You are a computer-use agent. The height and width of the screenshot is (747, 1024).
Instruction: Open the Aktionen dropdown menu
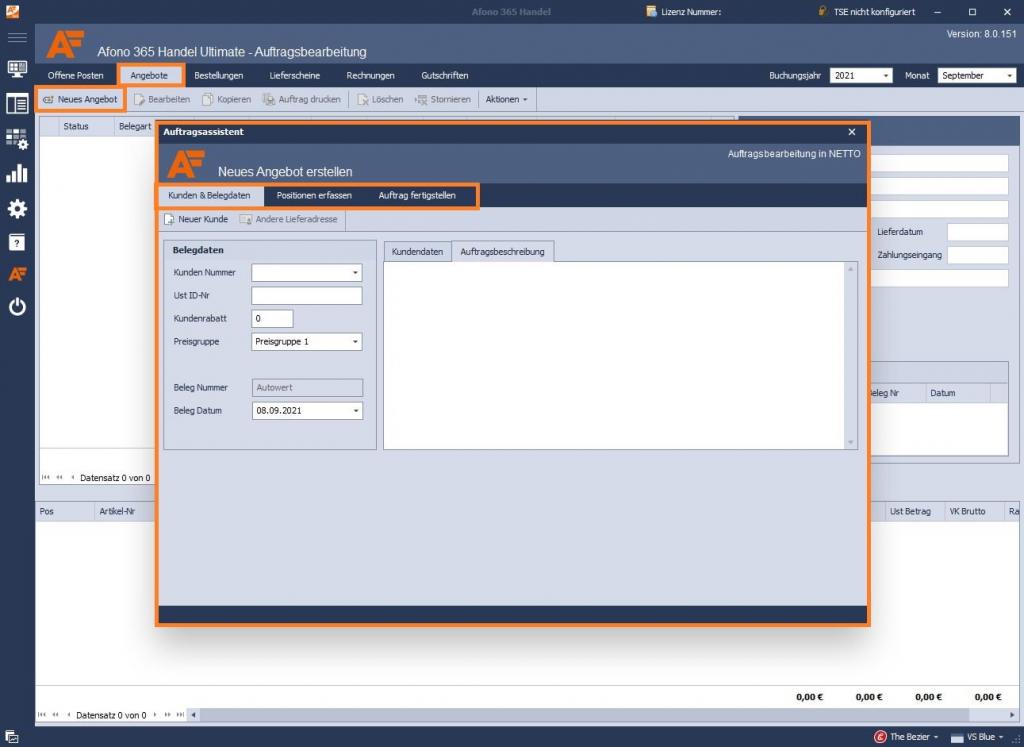[x=506, y=99]
